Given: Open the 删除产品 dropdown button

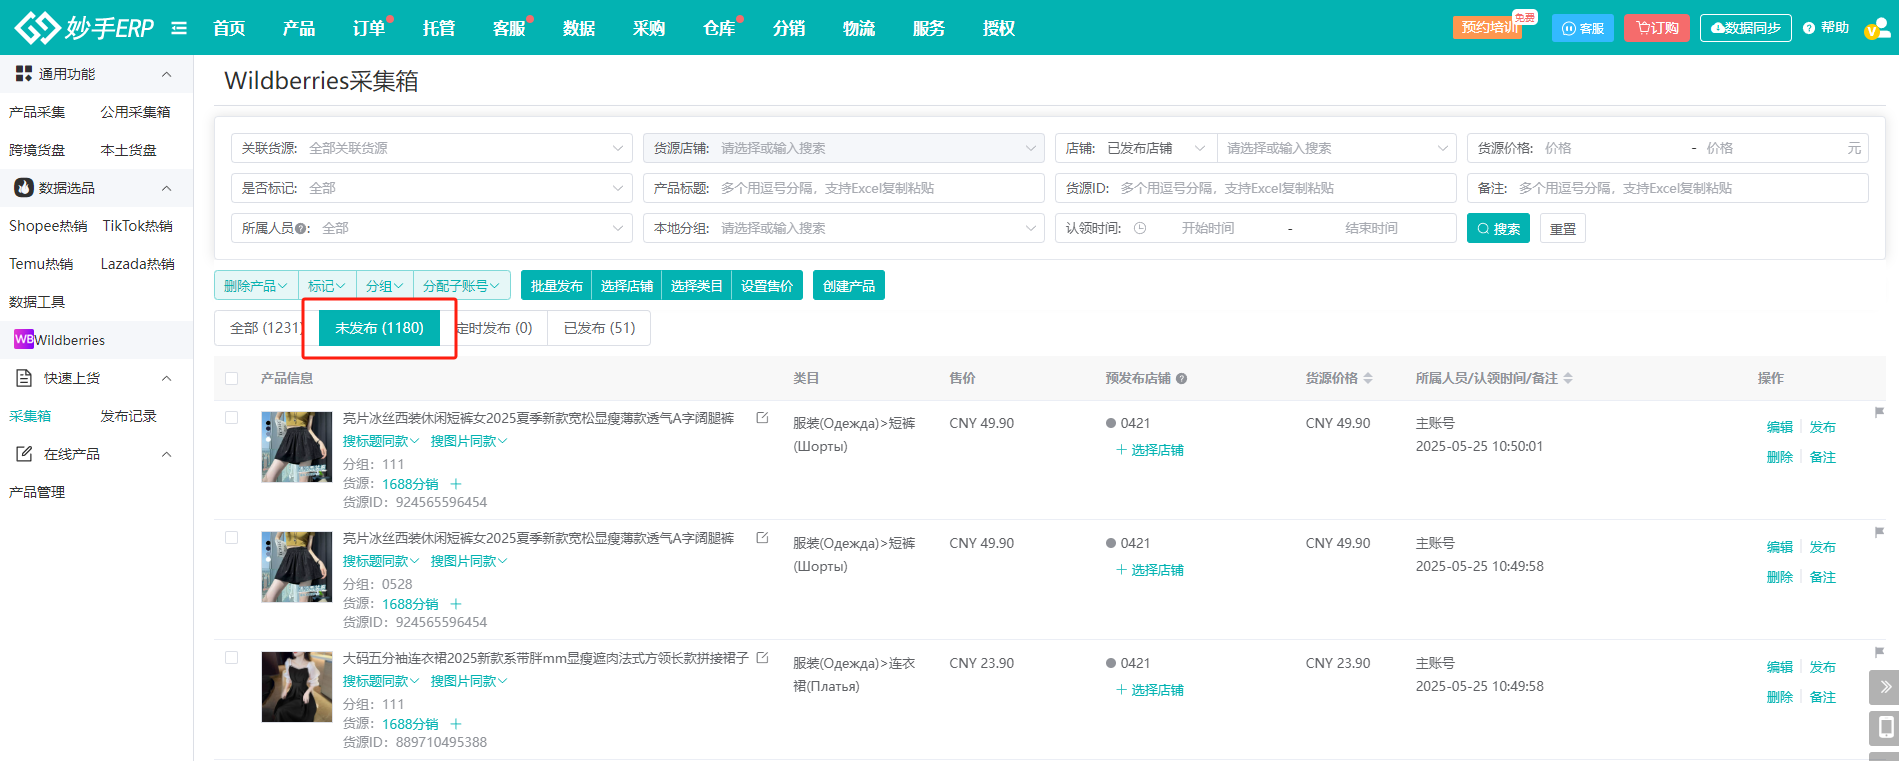Looking at the screenshot, I should click(256, 286).
